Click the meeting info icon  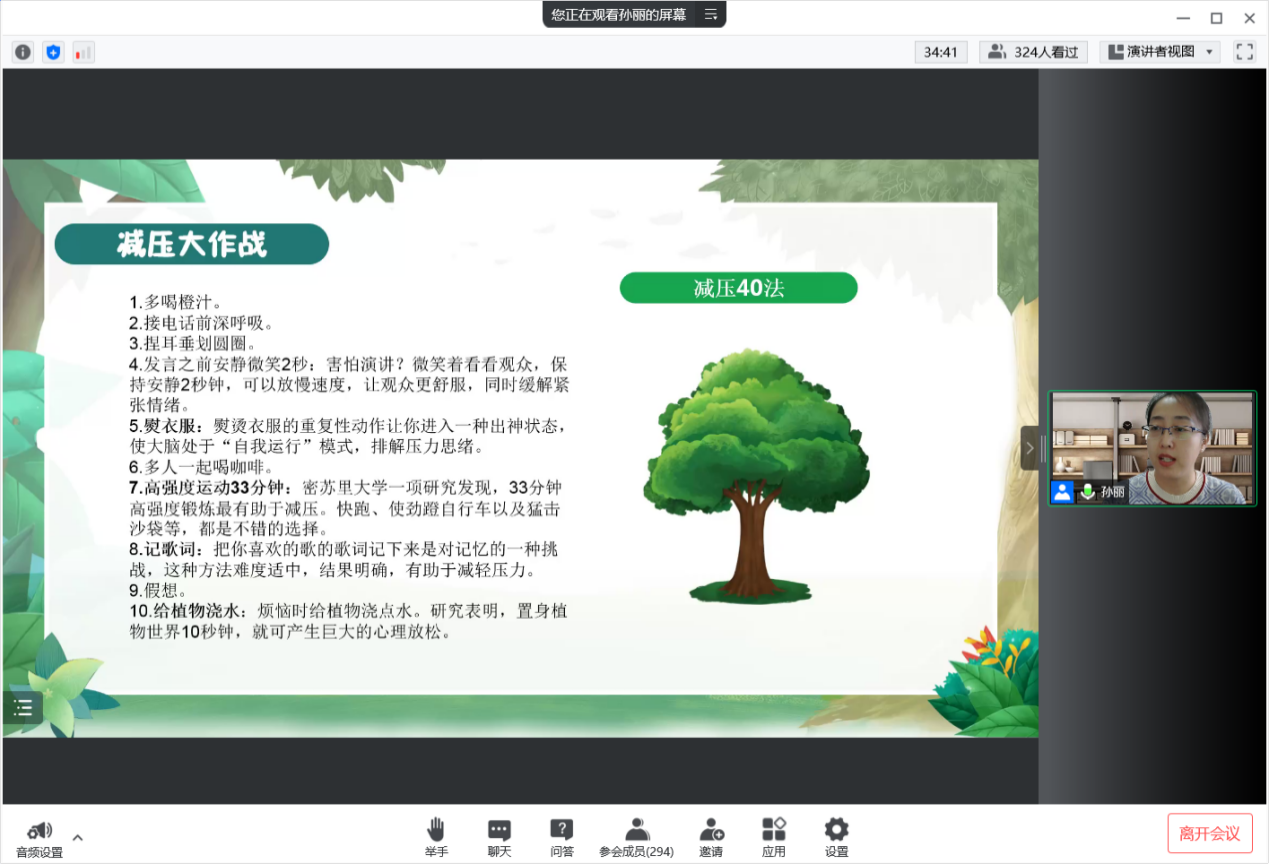(23, 52)
